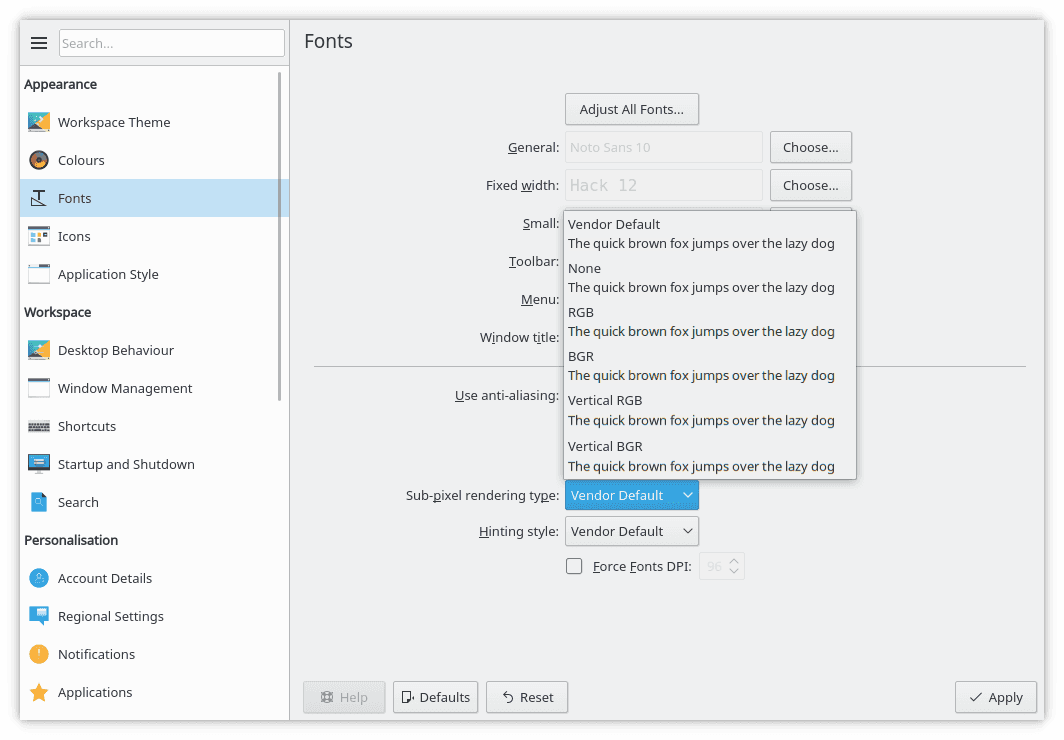Open the Hinting style dropdown
This screenshot has height=740, width=1064.
click(x=631, y=531)
